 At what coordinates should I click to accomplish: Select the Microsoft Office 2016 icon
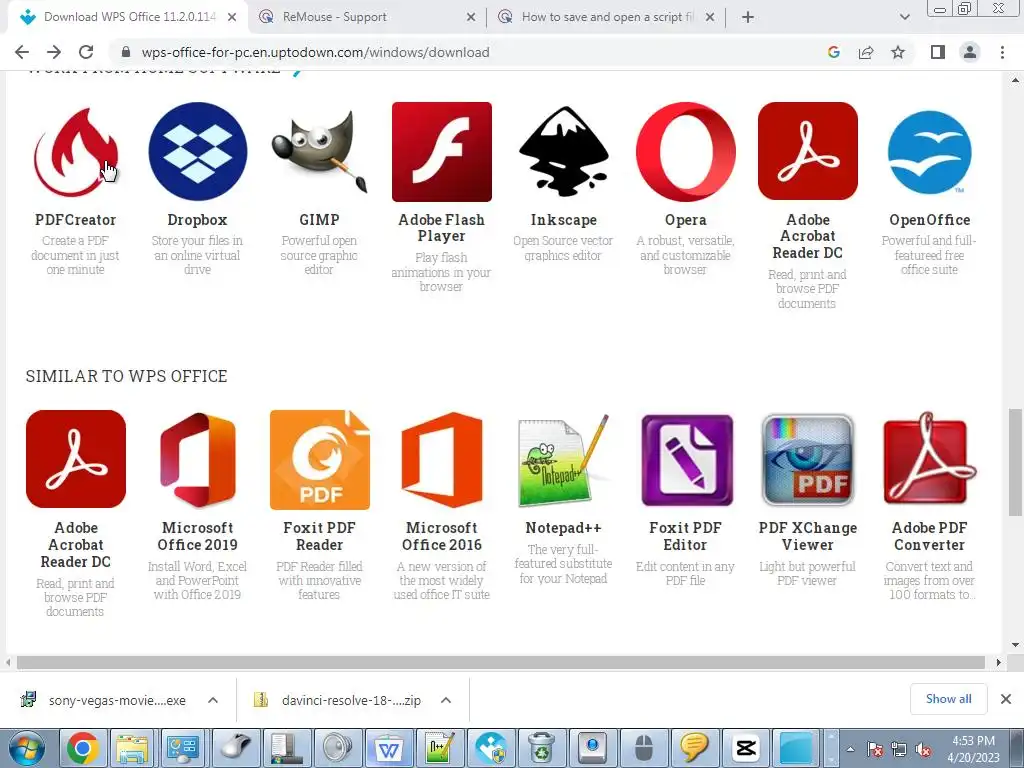pyautogui.click(x=441, y=459)
